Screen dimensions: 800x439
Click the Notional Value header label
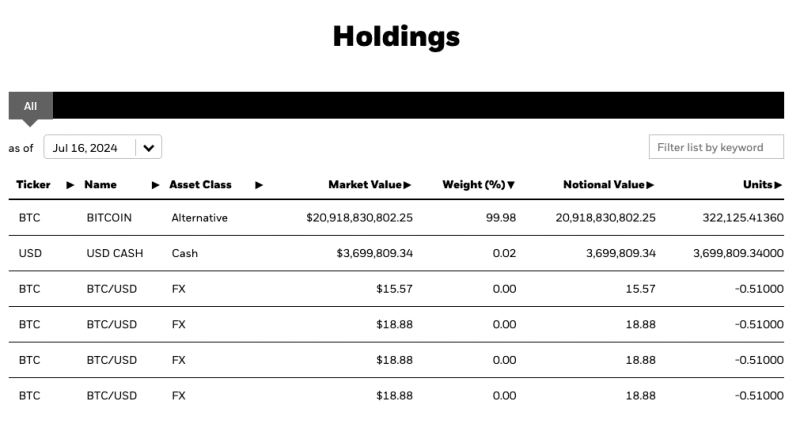tap(603, 185)
